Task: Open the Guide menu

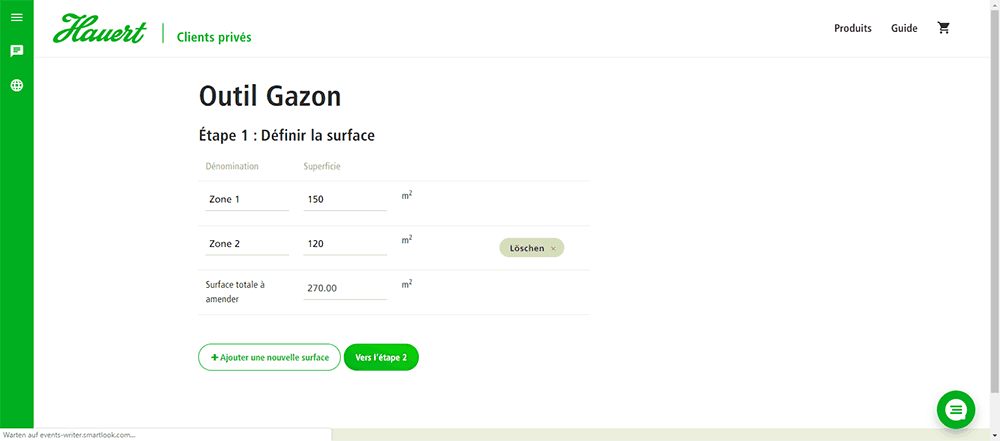Action: tap(904, 28)
